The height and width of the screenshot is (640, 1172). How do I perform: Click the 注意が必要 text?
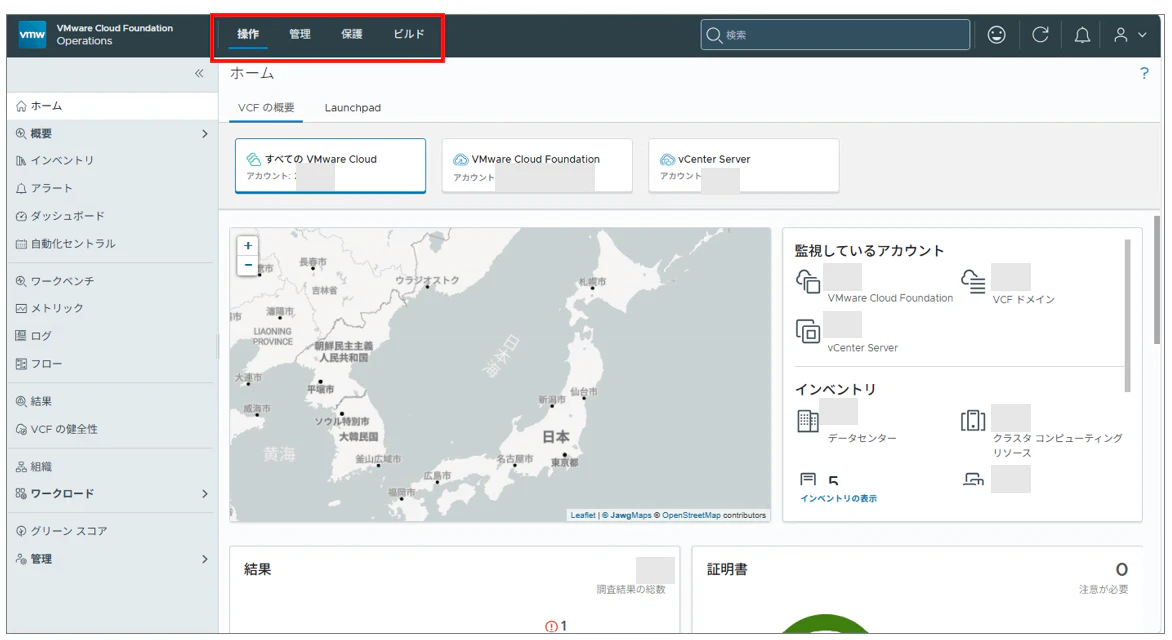tap(1103, 590)
